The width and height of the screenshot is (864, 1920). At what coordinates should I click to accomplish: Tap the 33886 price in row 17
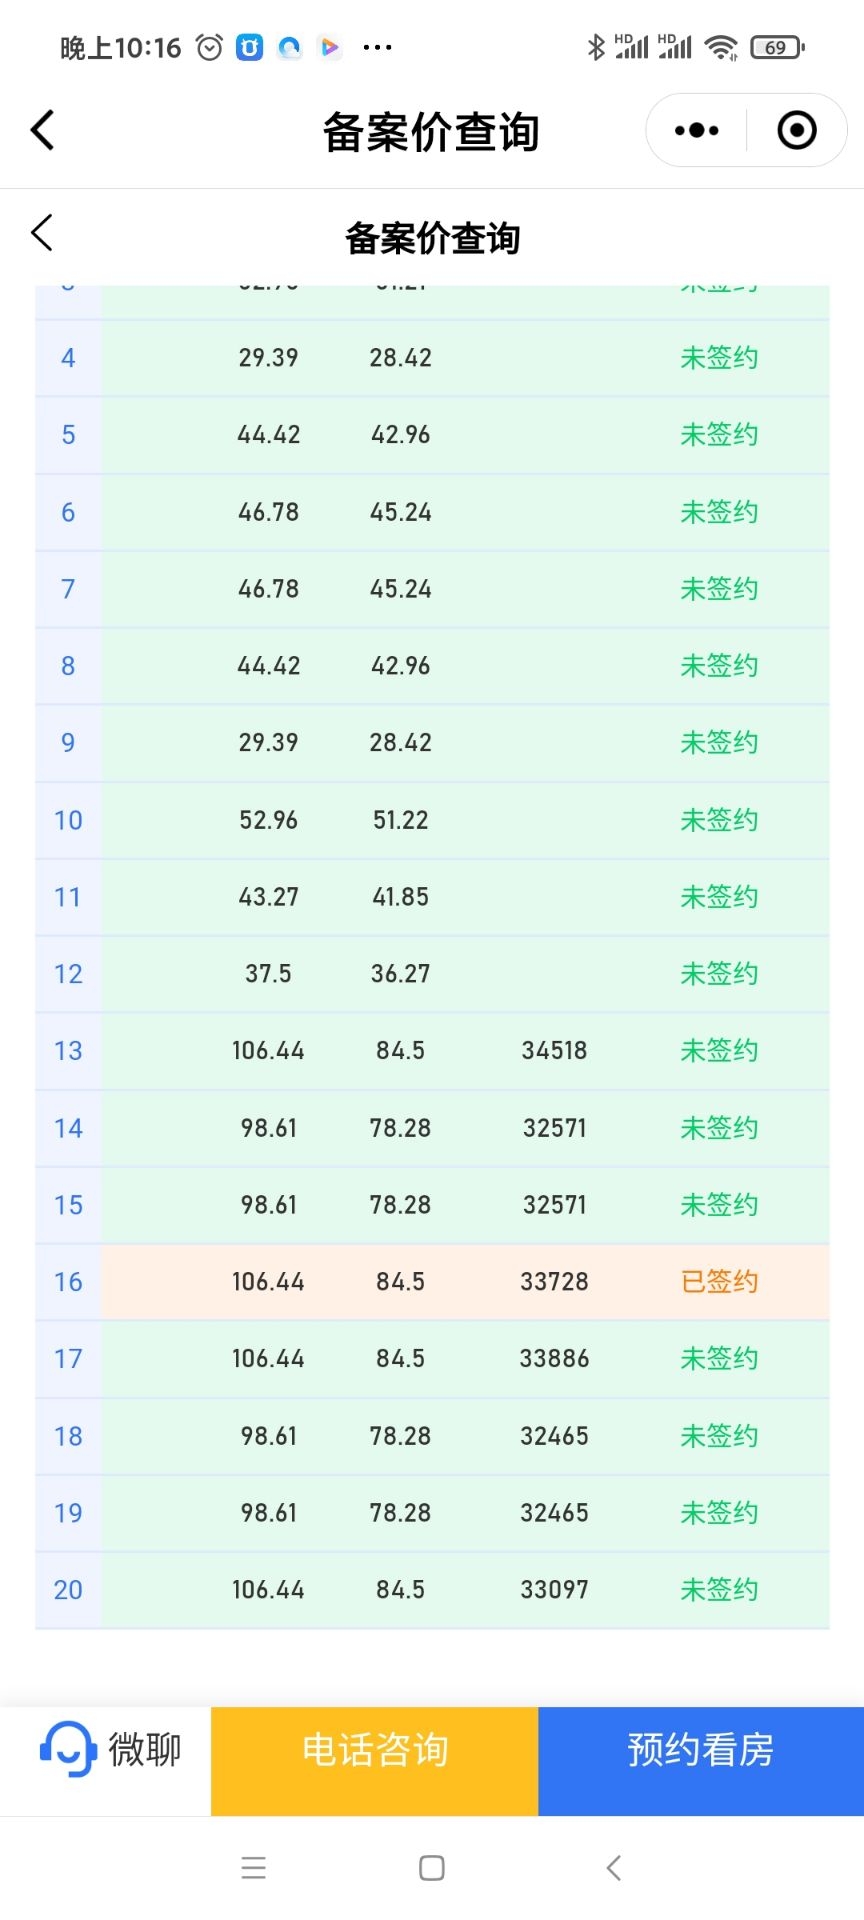(x=554, y=1359)
